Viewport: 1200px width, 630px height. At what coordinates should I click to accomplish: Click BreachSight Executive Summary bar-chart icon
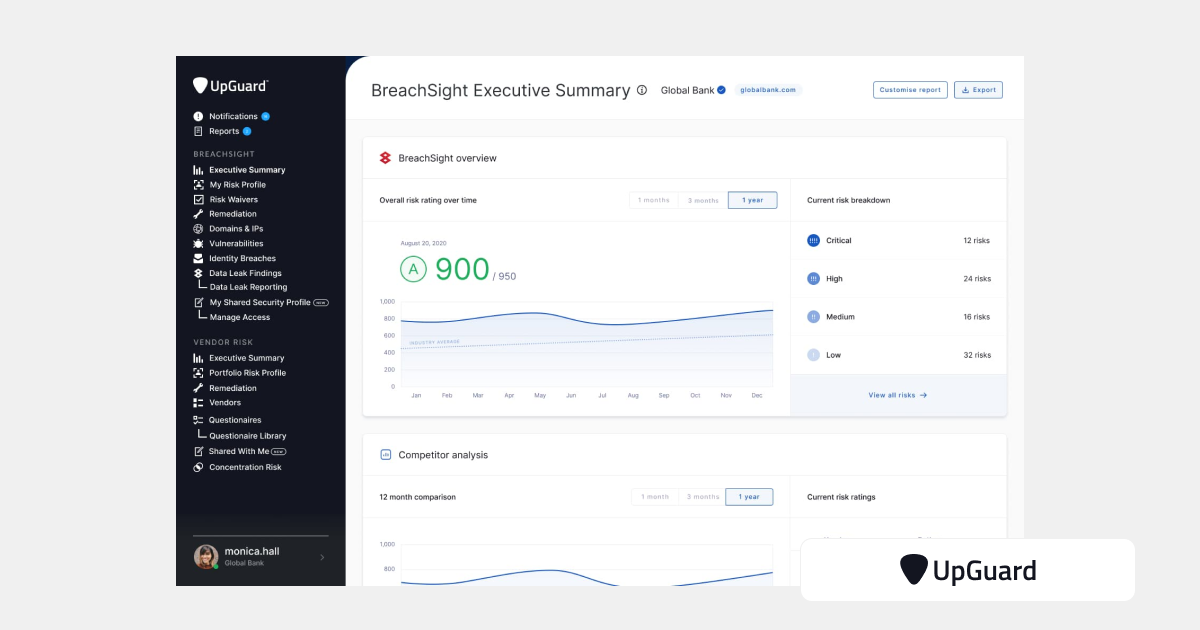[x=198, y=170]
